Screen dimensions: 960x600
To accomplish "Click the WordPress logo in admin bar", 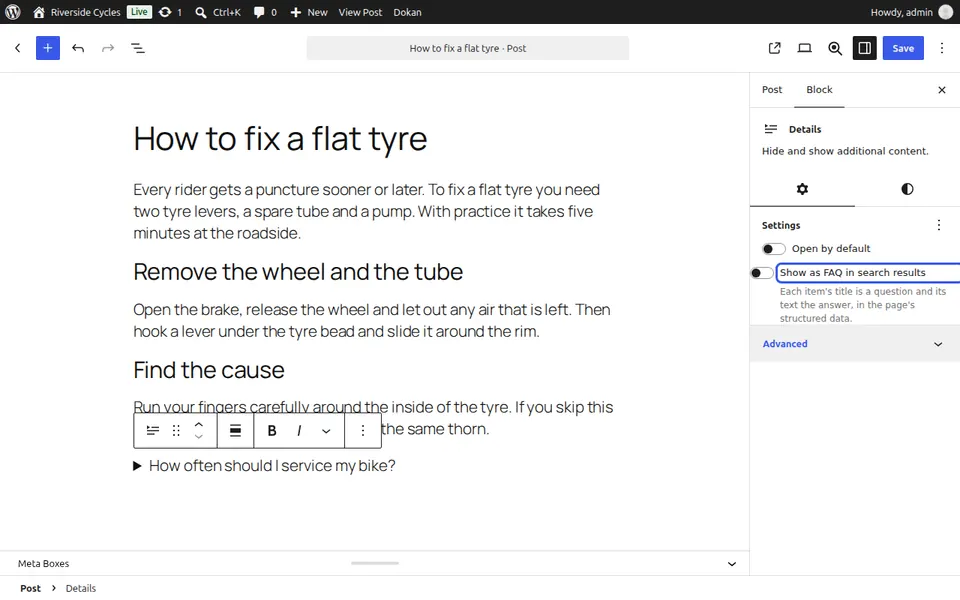I will [x=13, y=12].
